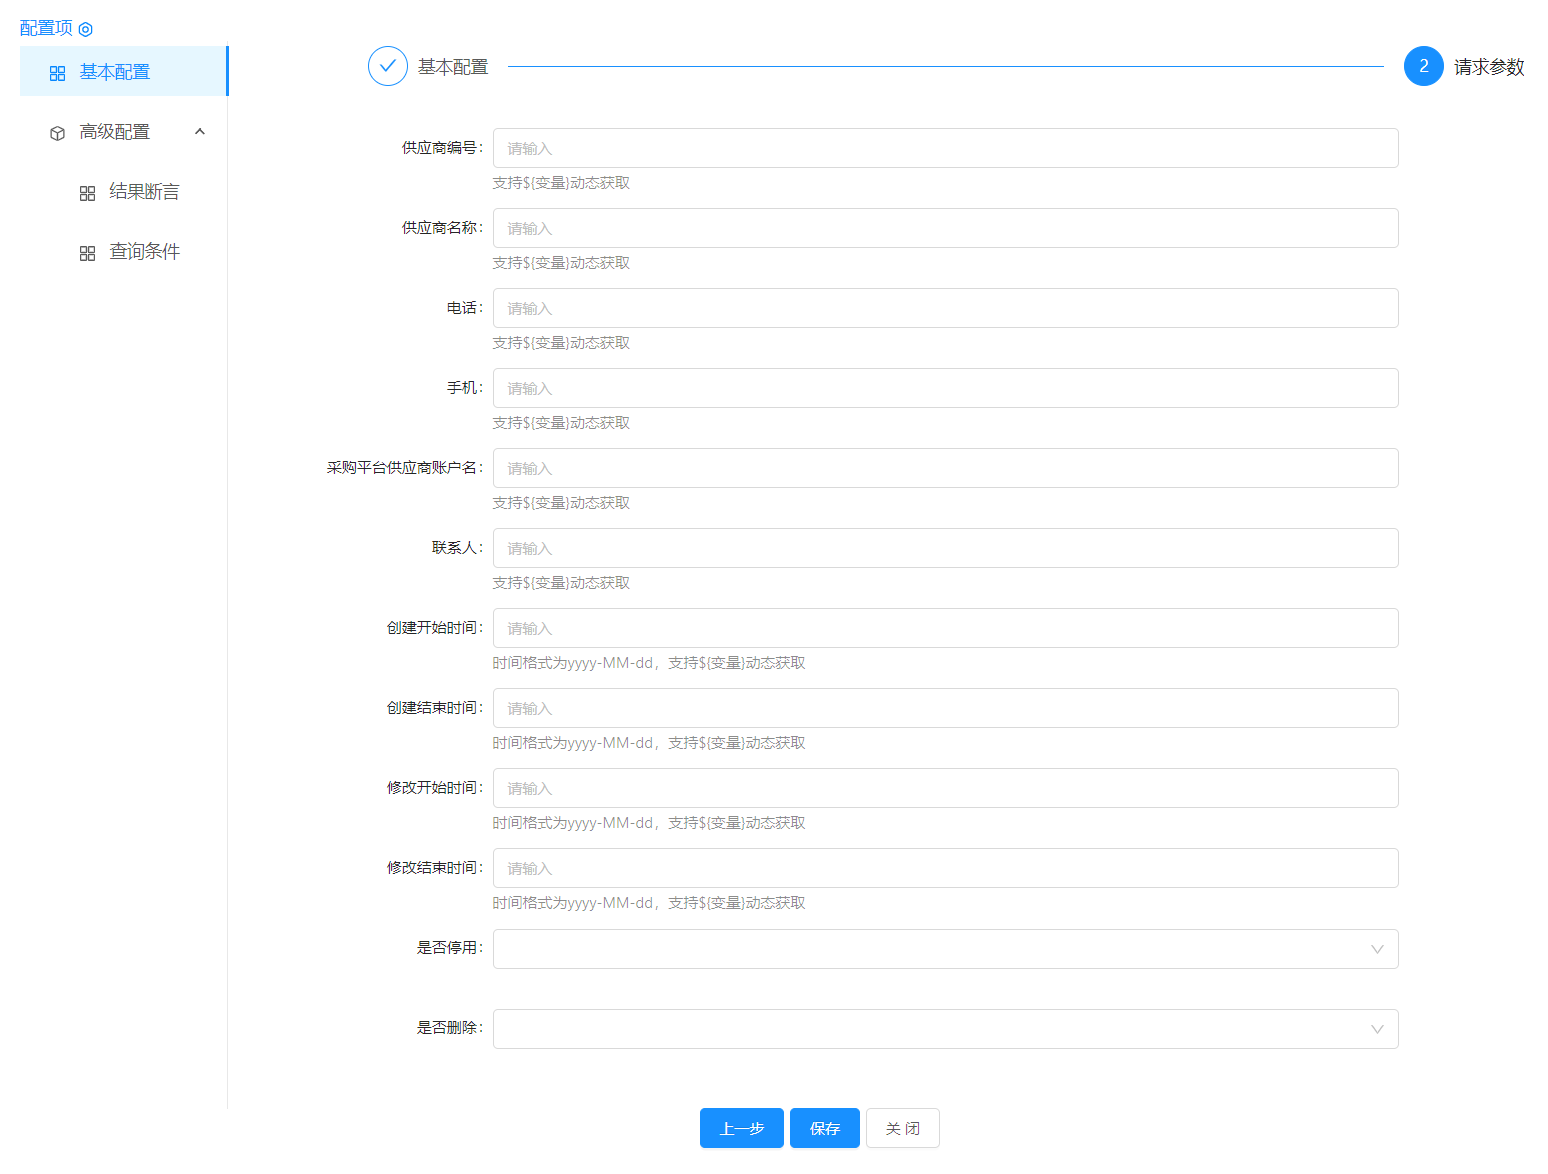Go back with the 上一步 button
1548x1174 pixels.
(741, 1128)
